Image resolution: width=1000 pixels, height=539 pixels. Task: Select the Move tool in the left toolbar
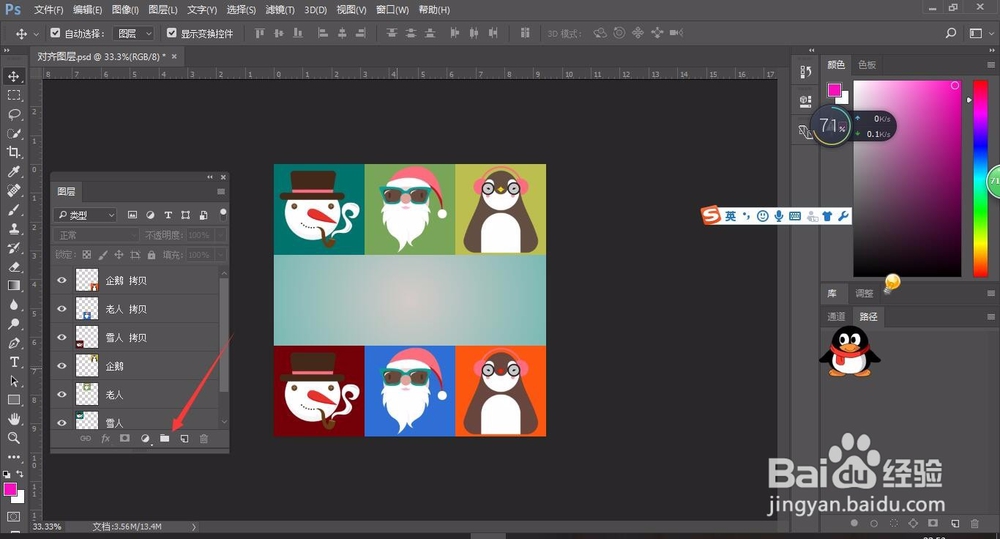point(13,76)
